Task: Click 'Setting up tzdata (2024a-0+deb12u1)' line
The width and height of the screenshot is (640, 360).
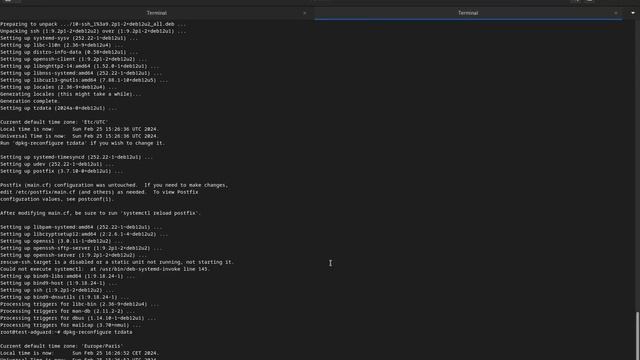Action: [x=59, y=108]
